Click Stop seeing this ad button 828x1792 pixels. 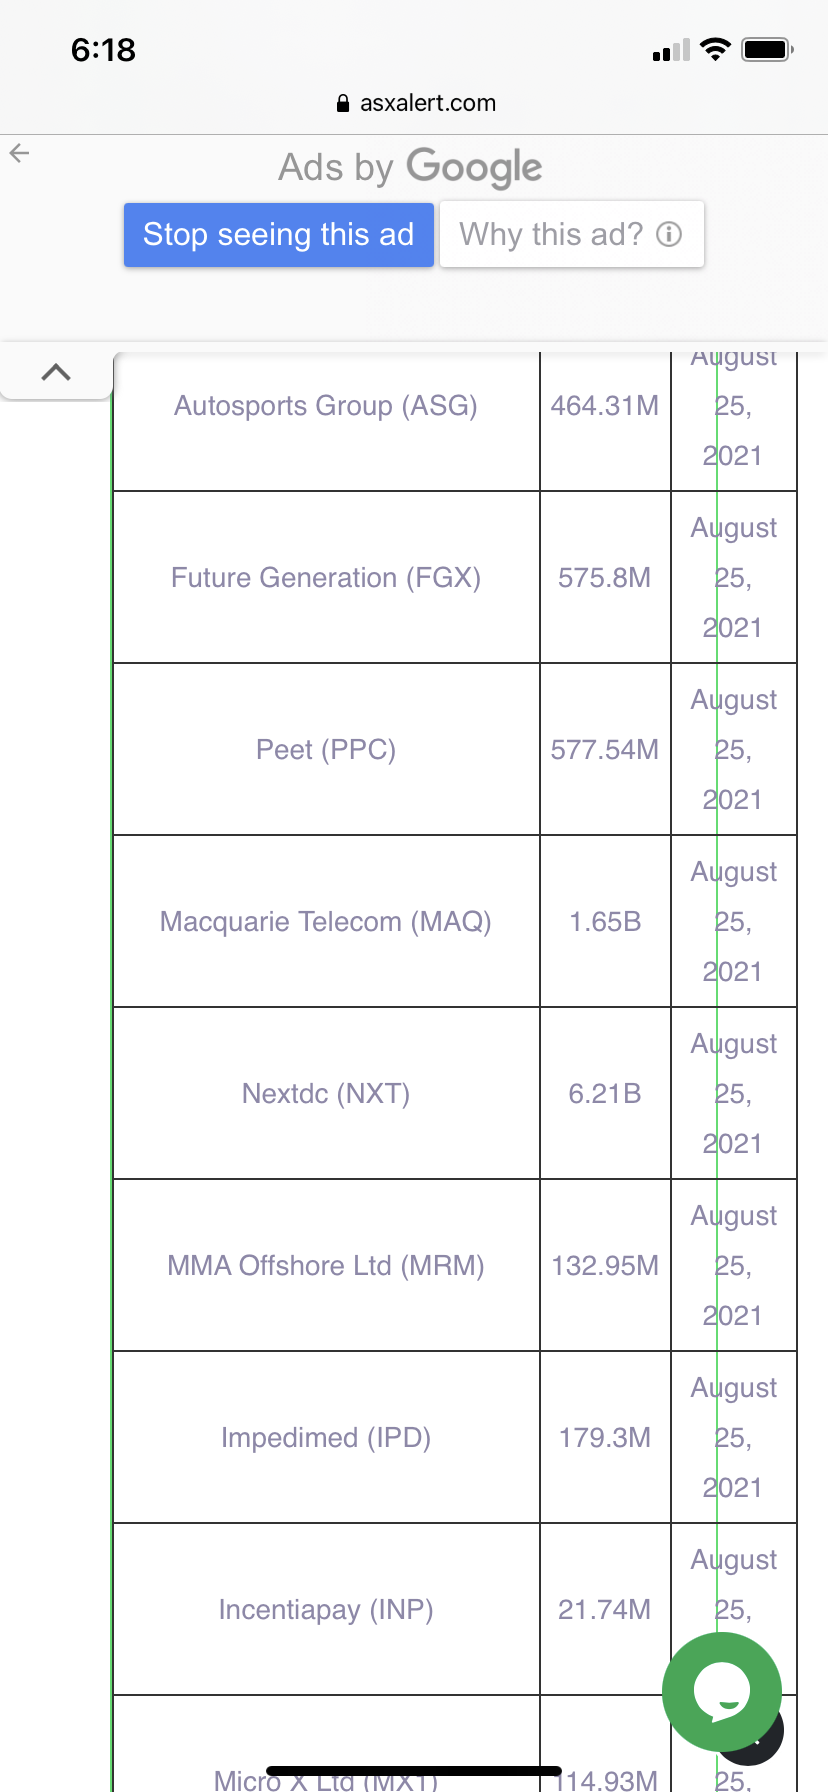click(279, 235)
